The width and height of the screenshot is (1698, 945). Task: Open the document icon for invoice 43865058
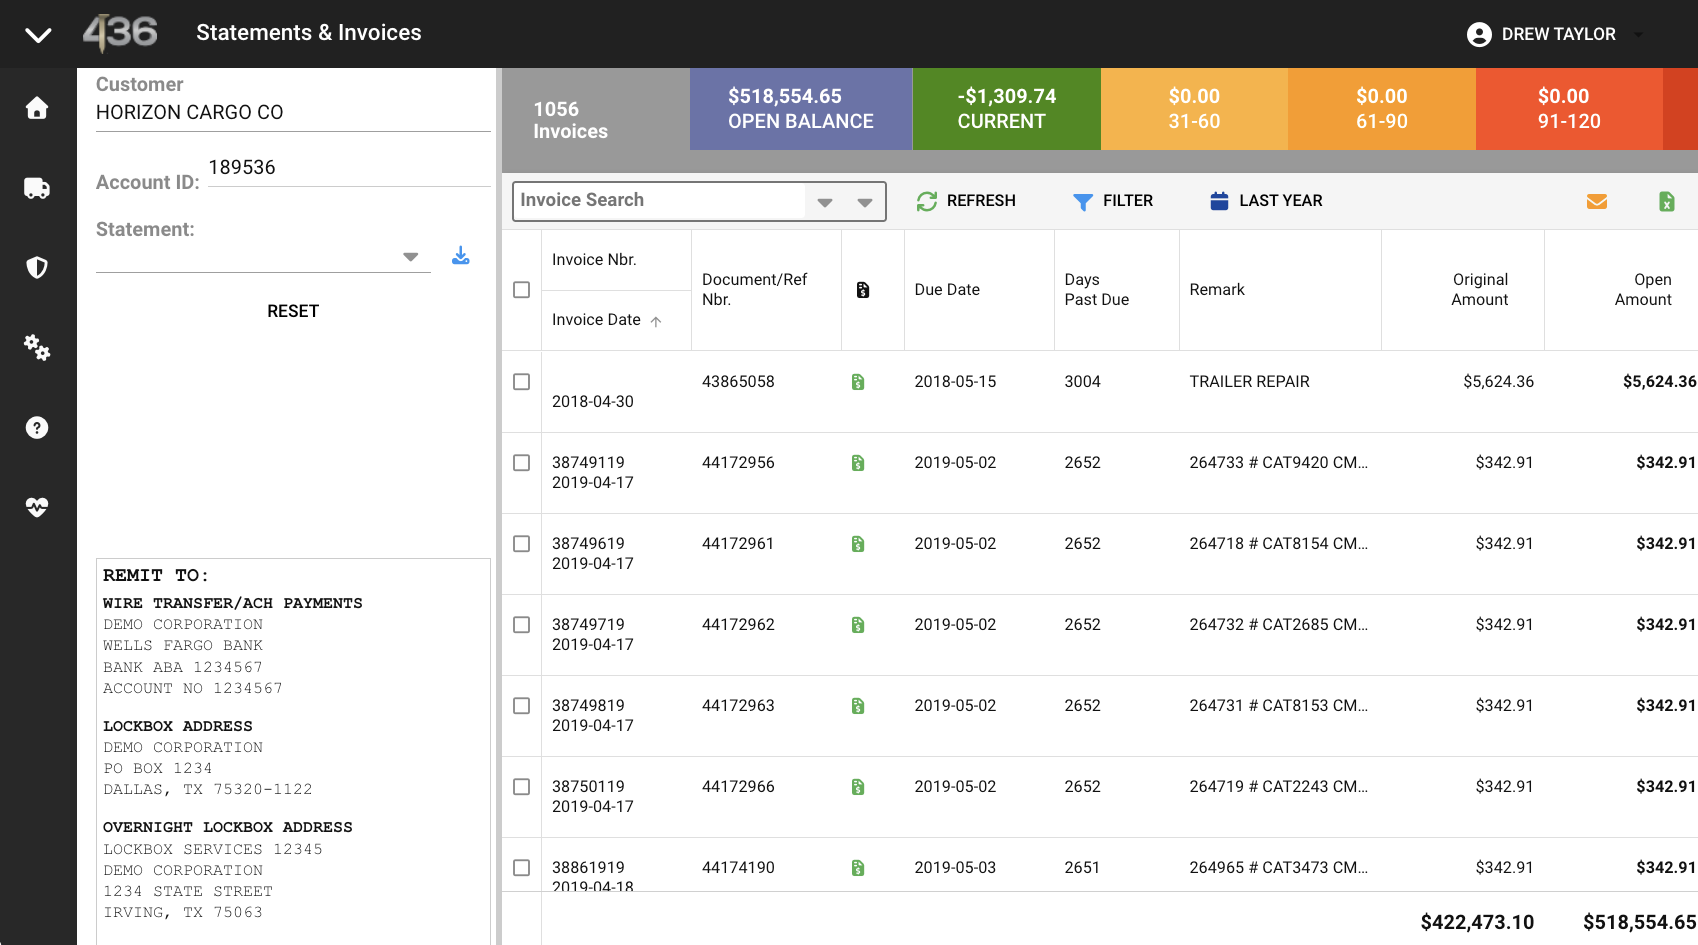point(858,382)
